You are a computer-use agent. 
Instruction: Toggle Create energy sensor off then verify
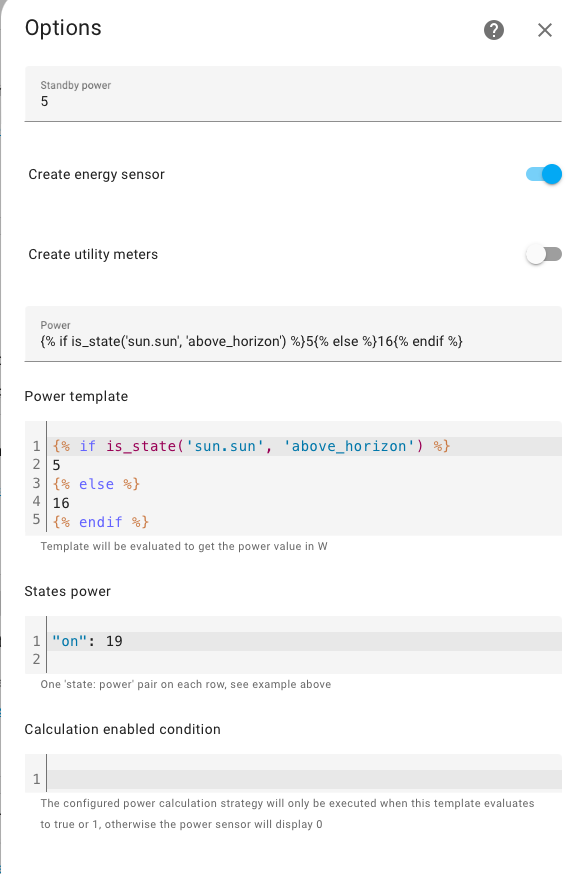[x=543, y=174]
